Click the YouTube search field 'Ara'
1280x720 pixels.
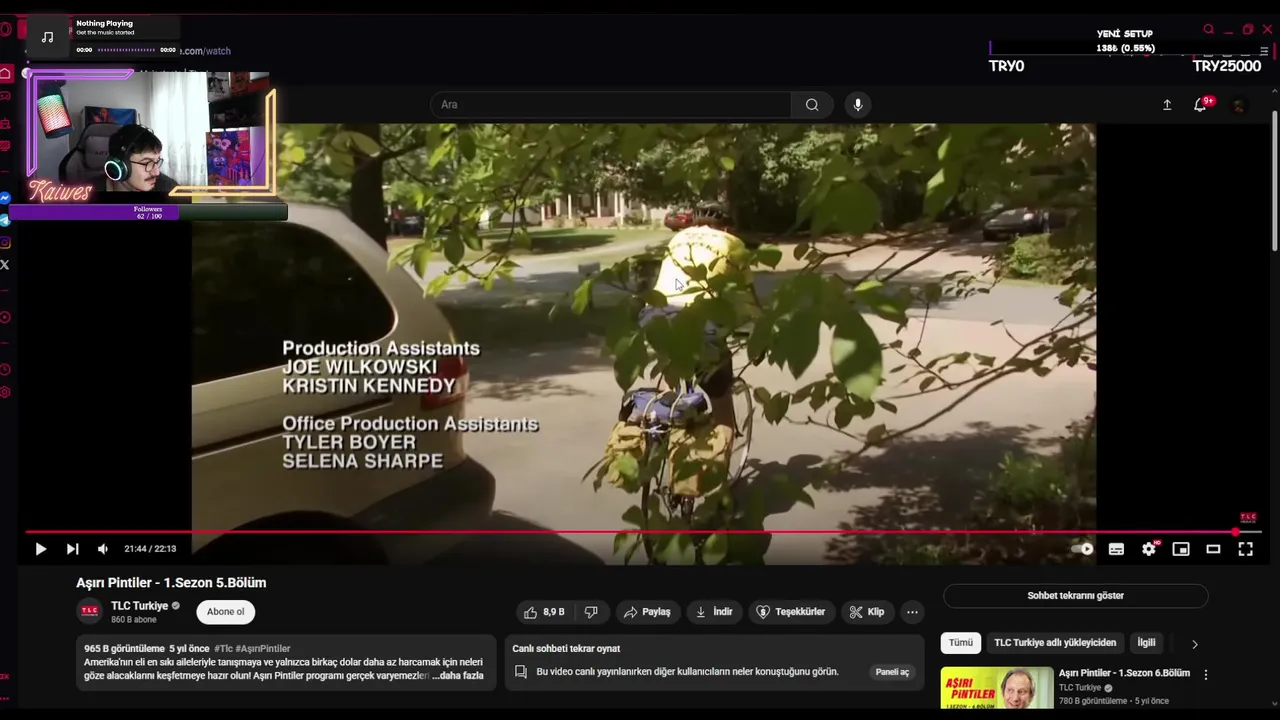point(610,104)
